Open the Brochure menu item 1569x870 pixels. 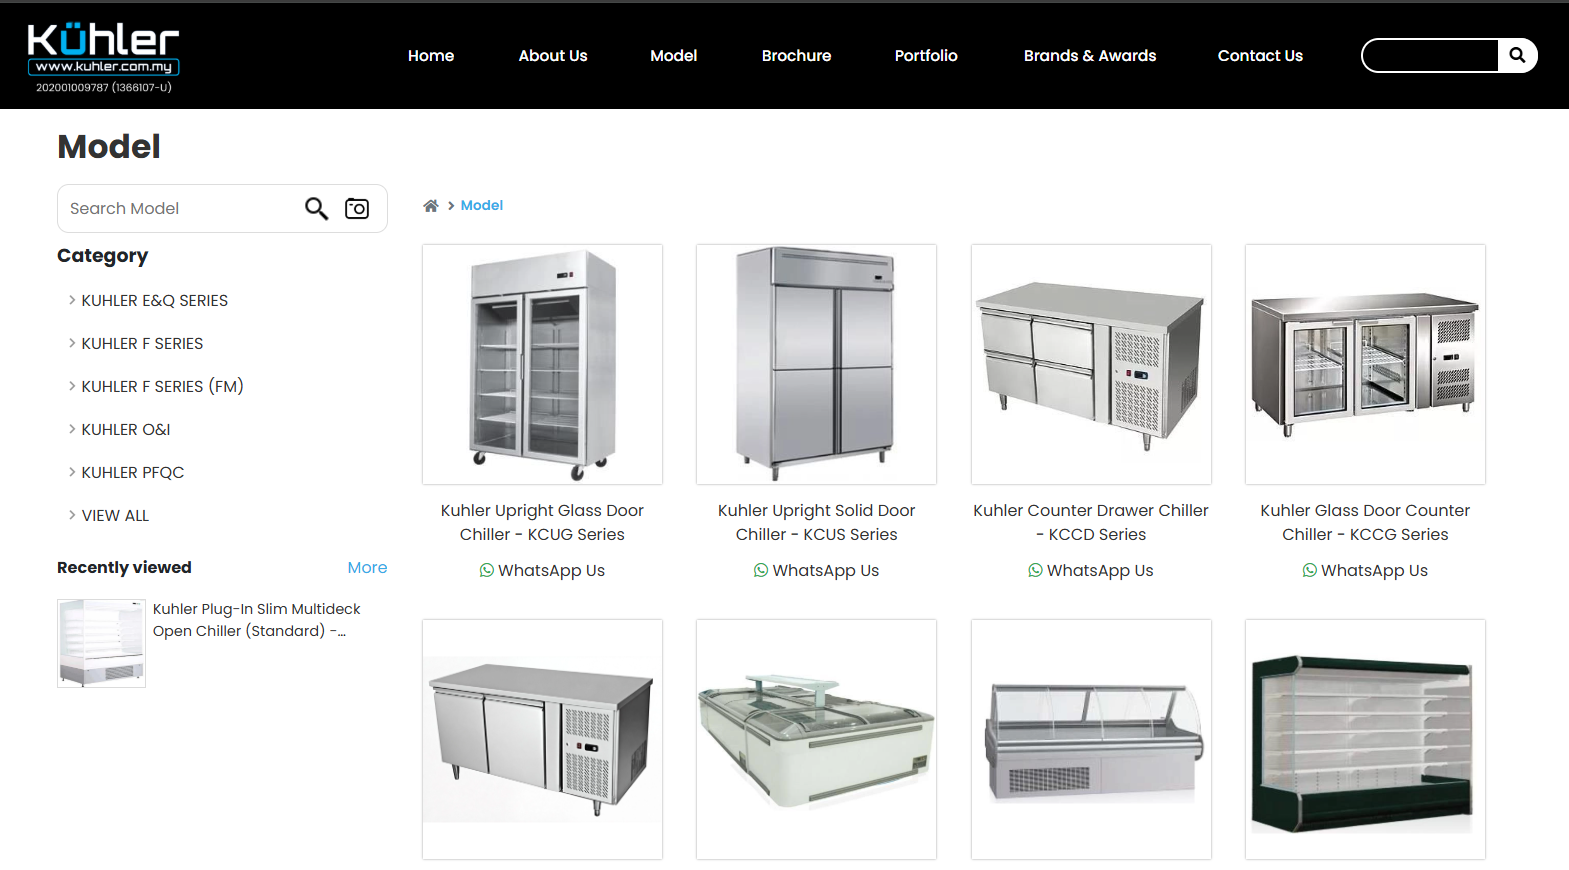click(796, 56)
